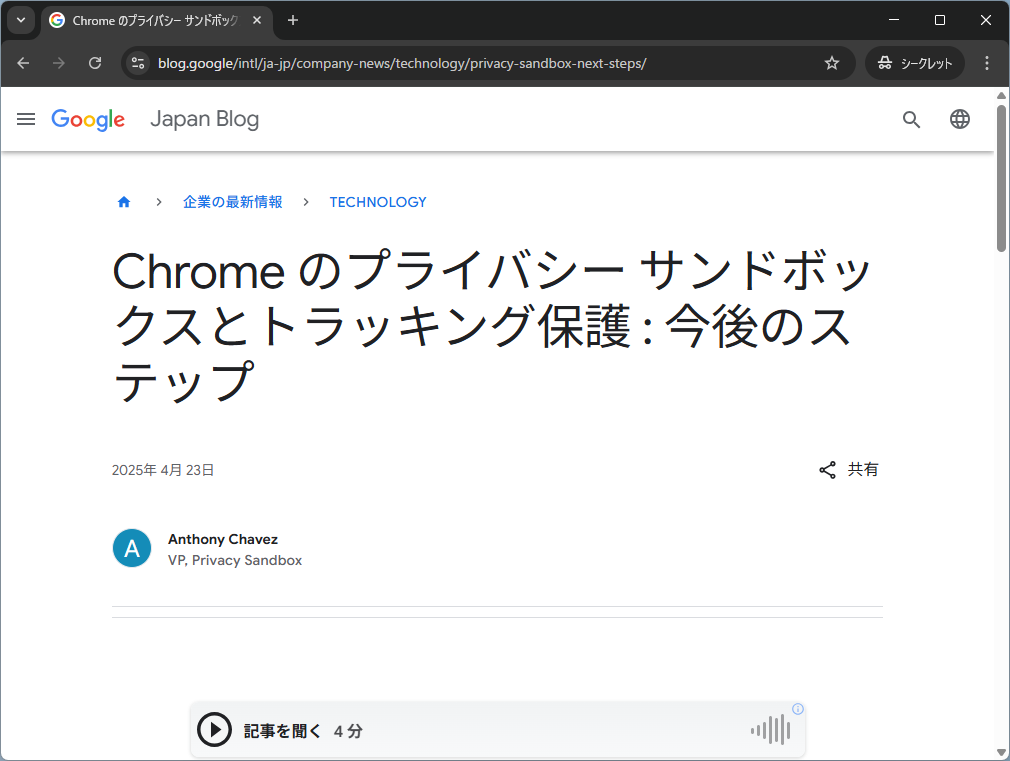Open the hamburger navigation menu

click(x=25, y=119)
